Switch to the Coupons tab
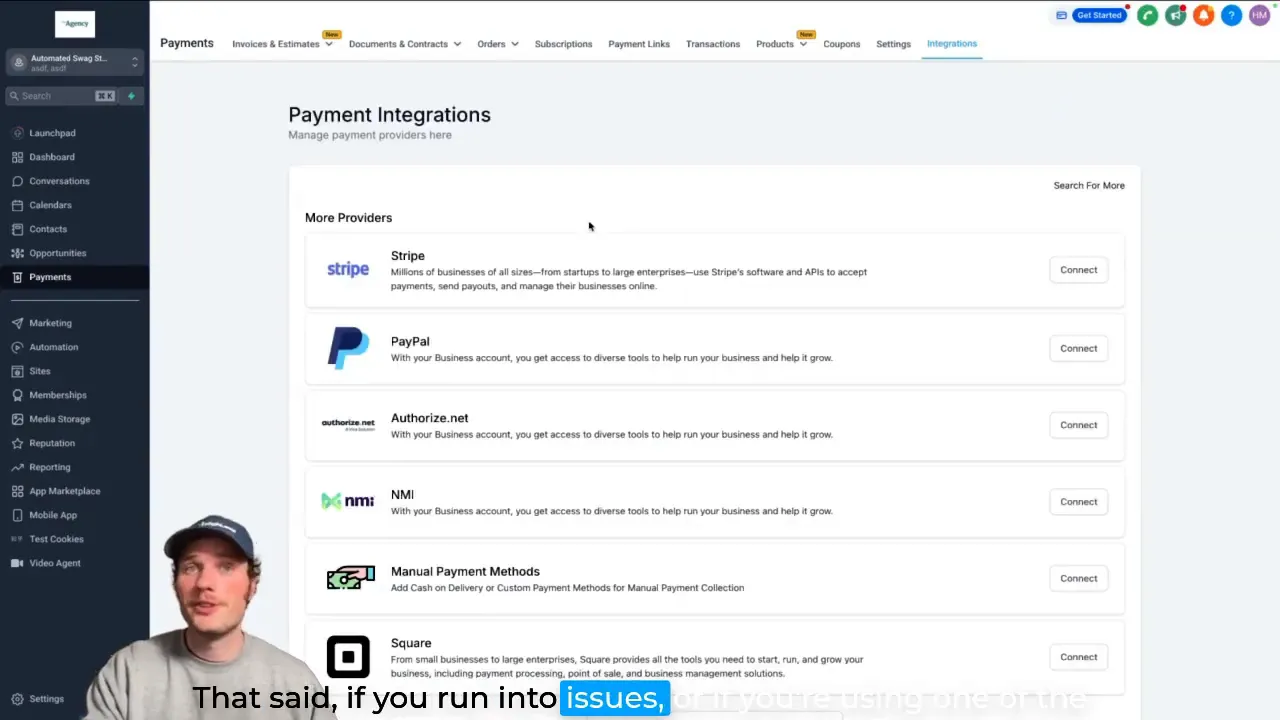This screenshot has width=1280, height=720. click(x=842, y=44)
